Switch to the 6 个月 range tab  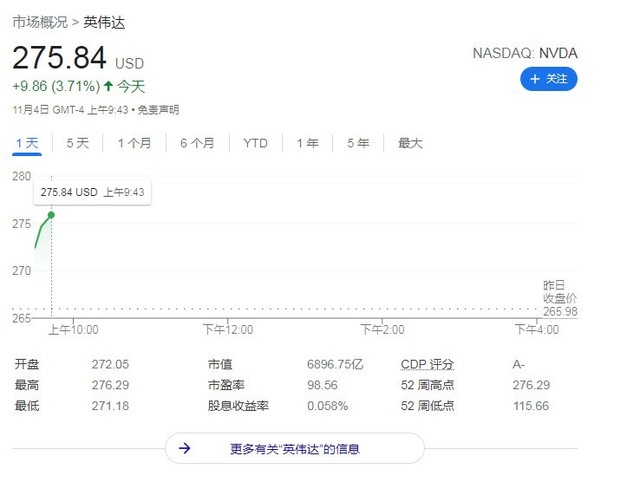tap(198, 143)
